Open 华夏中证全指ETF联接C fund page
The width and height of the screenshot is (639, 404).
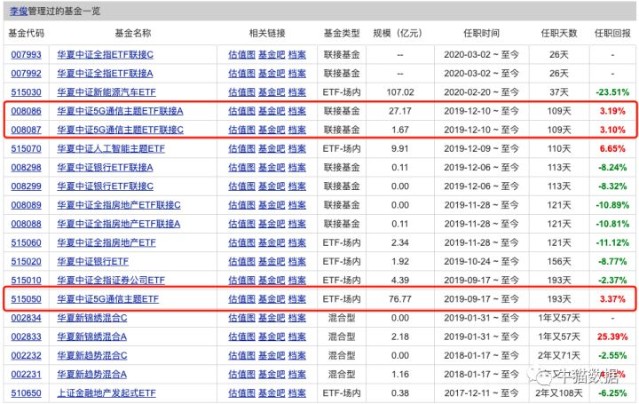click(x=105, y=55)
